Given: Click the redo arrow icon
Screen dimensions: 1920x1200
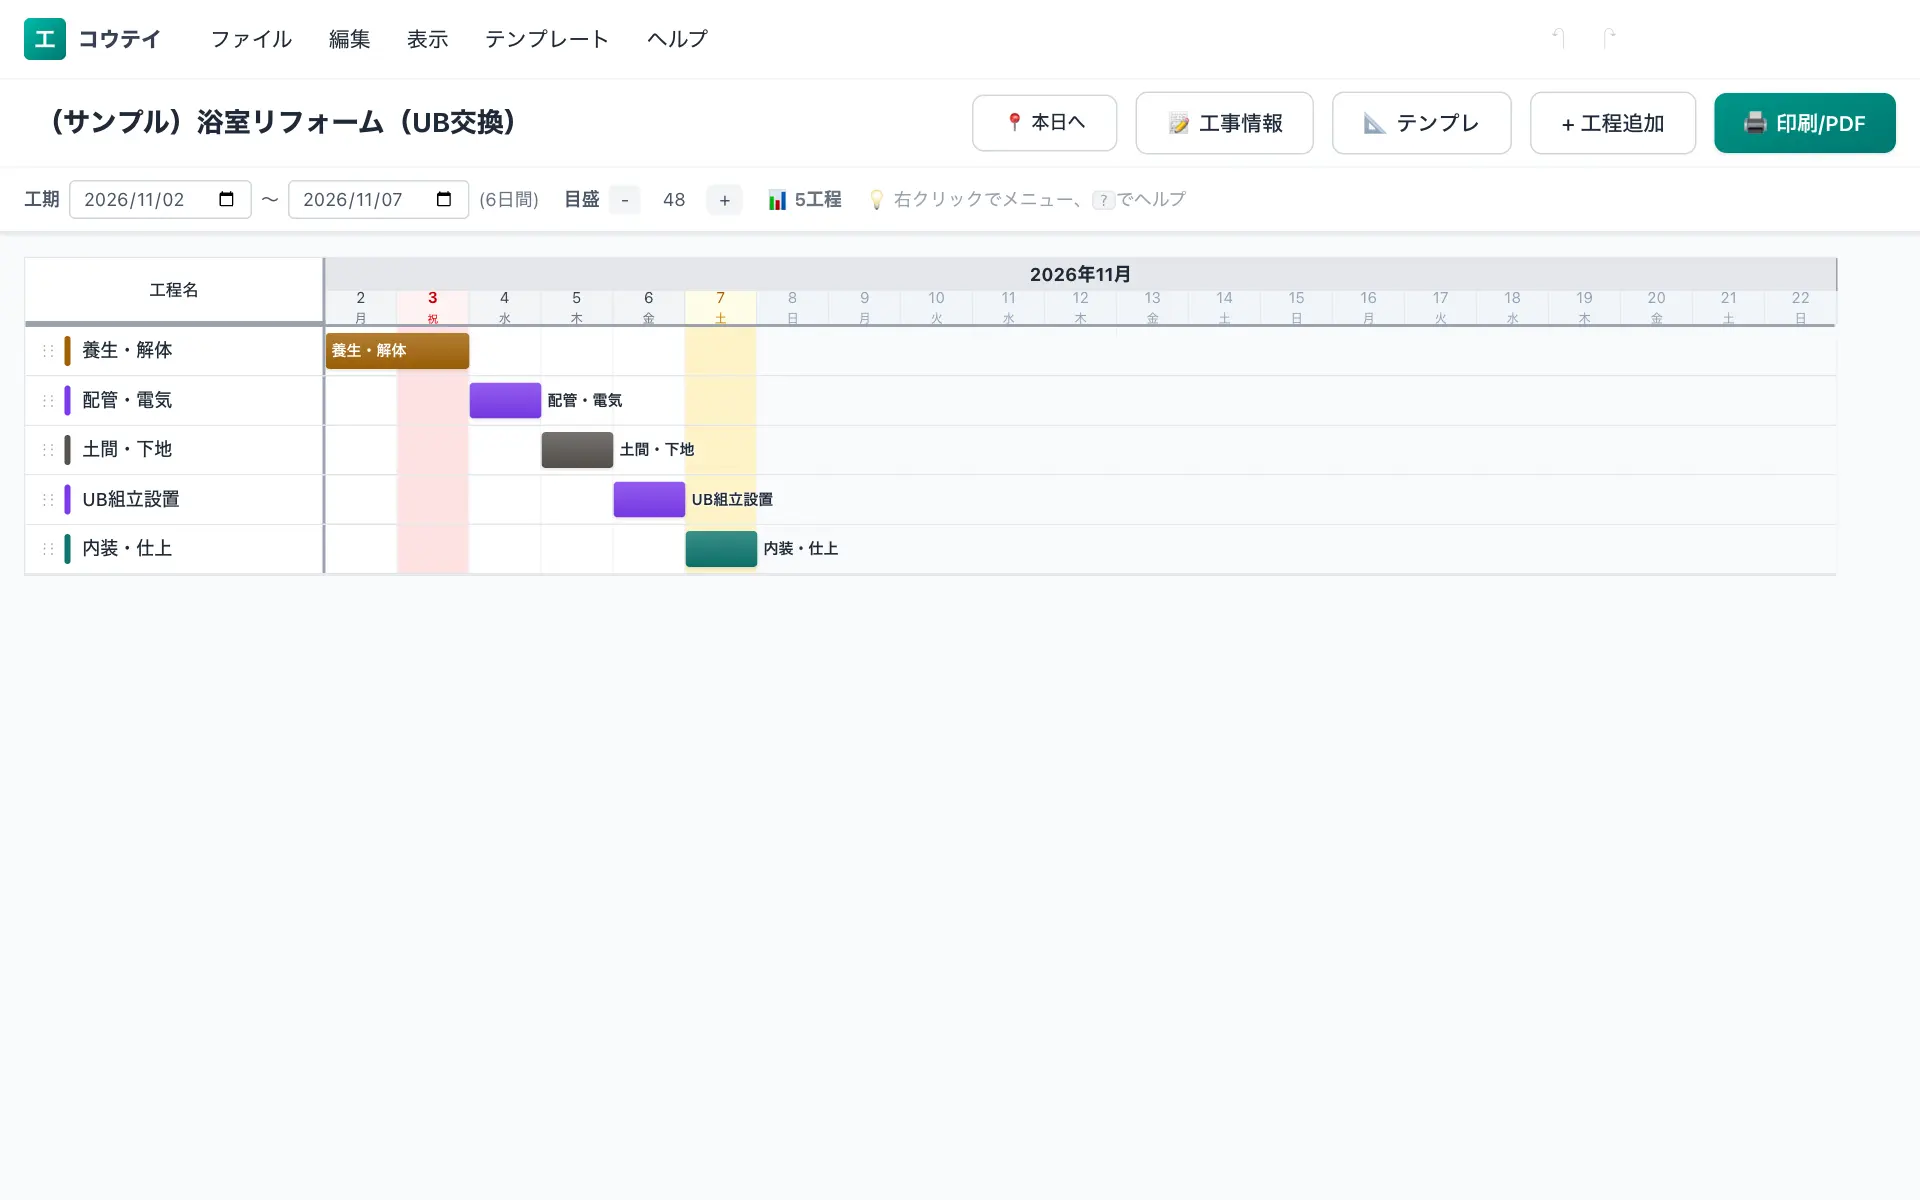Looking at the screenshot, I should tap(1609, 38).
